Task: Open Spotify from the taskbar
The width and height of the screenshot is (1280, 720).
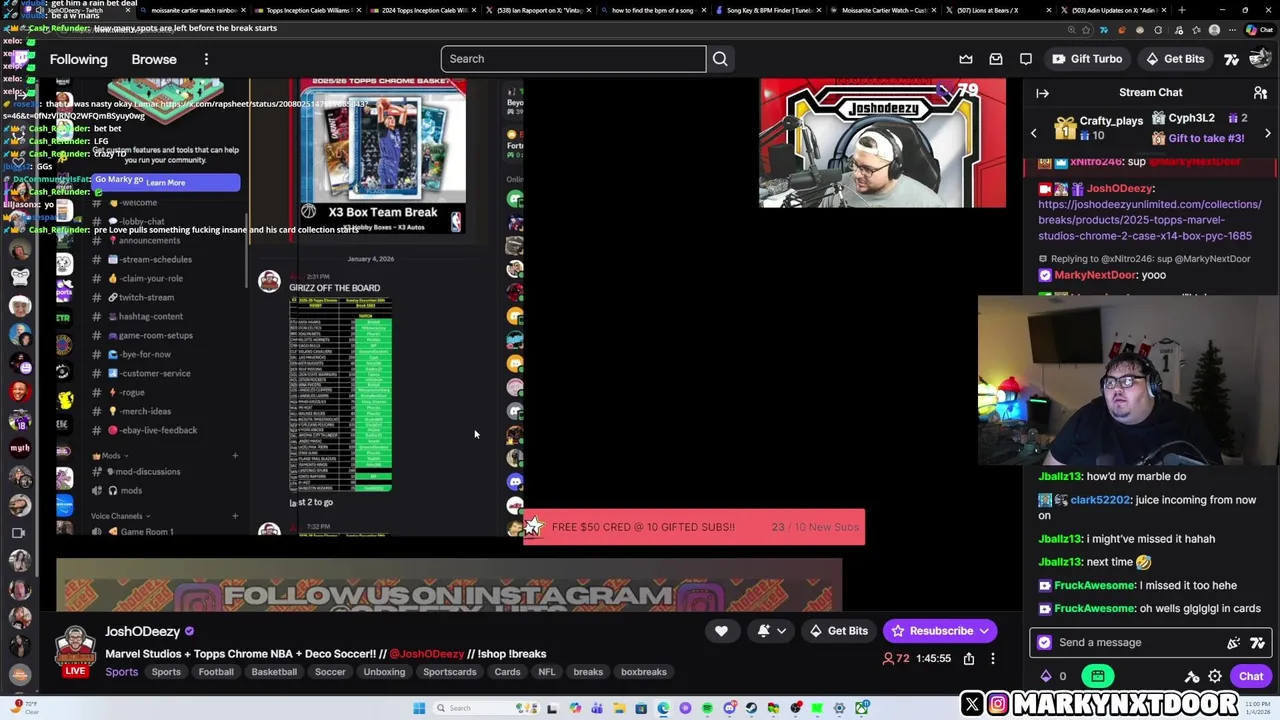Action: click(x=707, y=708)
